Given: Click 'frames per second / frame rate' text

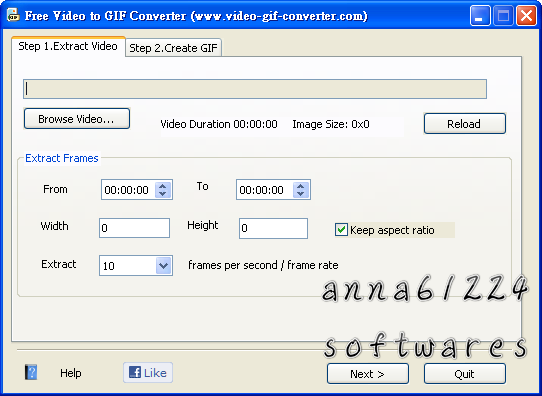Looking at the screenshot, I should click(x=263, y=265).
